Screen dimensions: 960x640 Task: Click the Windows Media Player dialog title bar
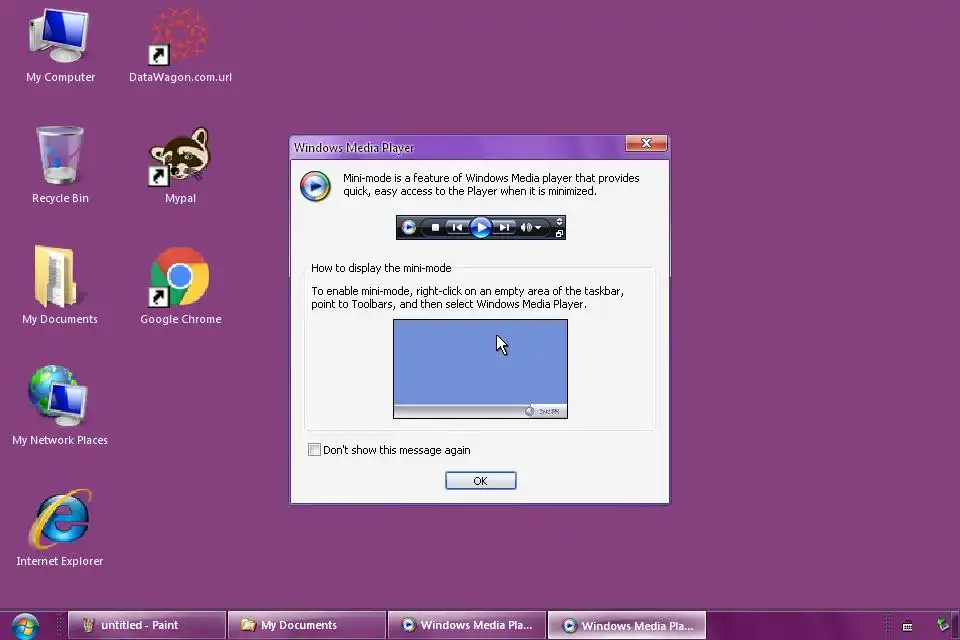point(459,148)
